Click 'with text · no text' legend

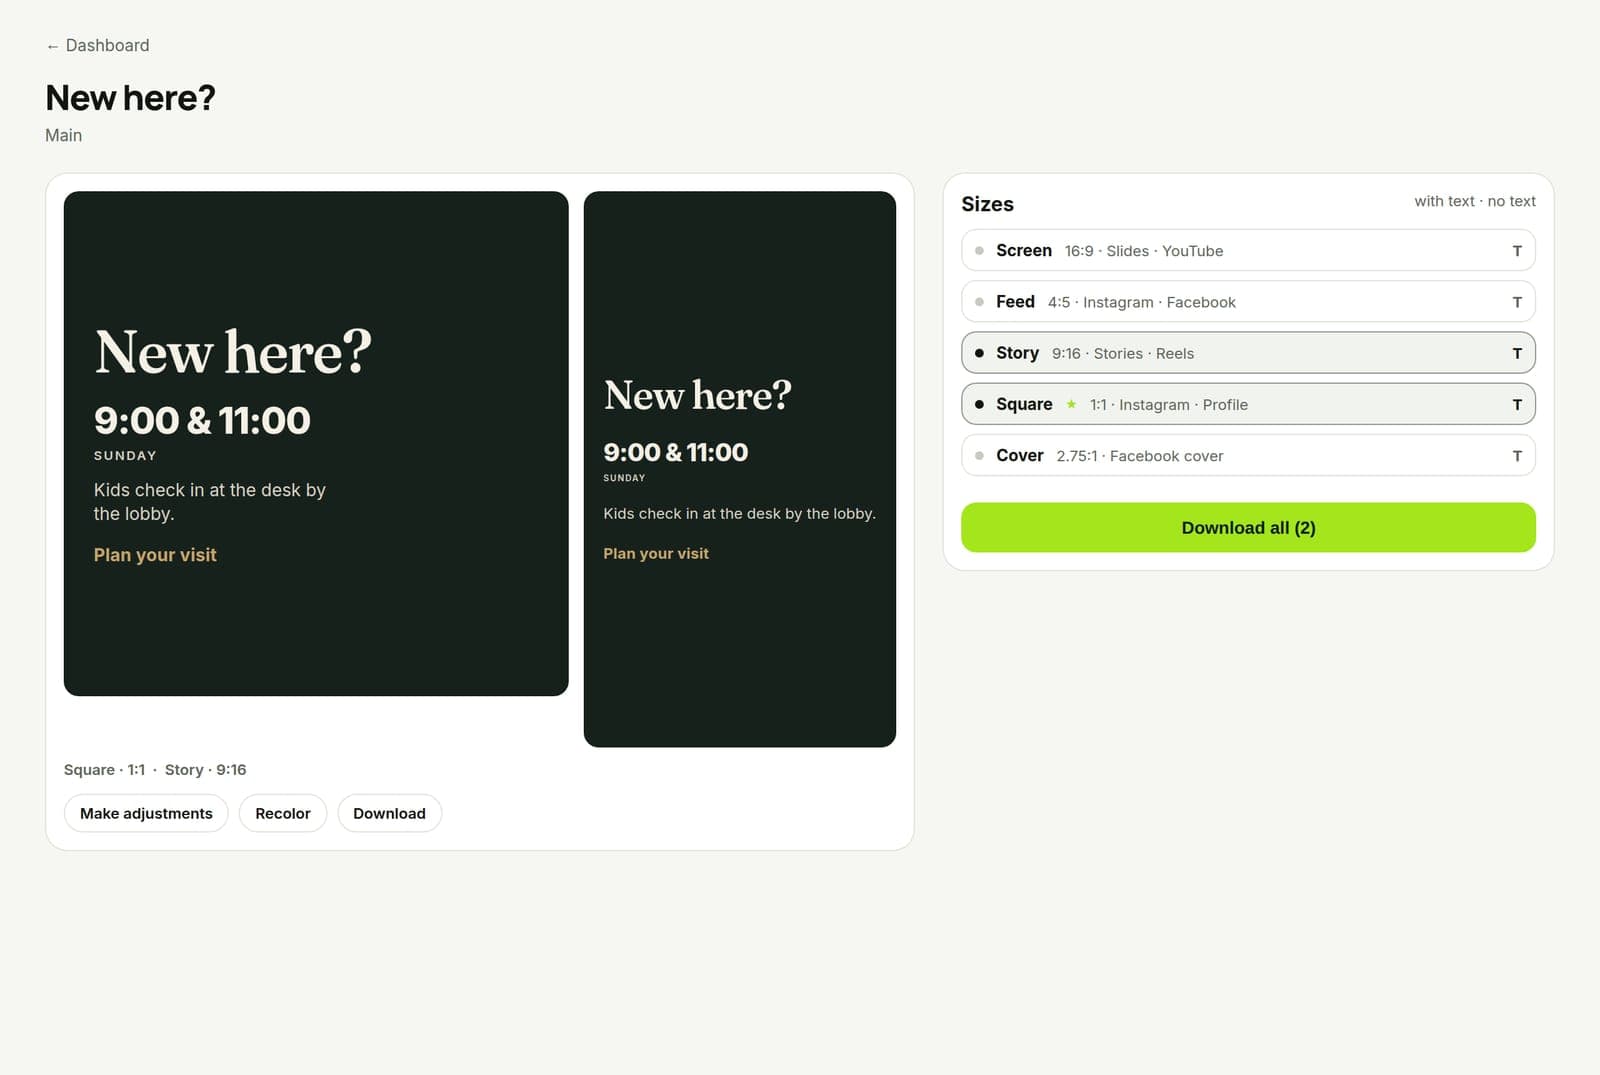1475,201
